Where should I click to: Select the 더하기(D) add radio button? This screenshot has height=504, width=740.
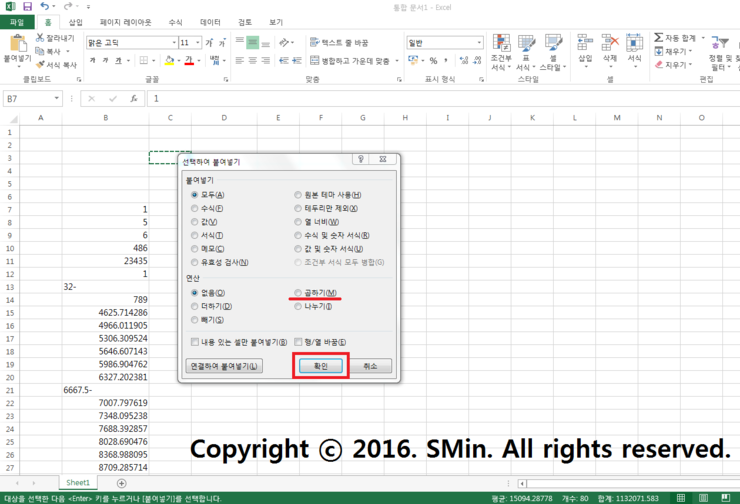194,306
